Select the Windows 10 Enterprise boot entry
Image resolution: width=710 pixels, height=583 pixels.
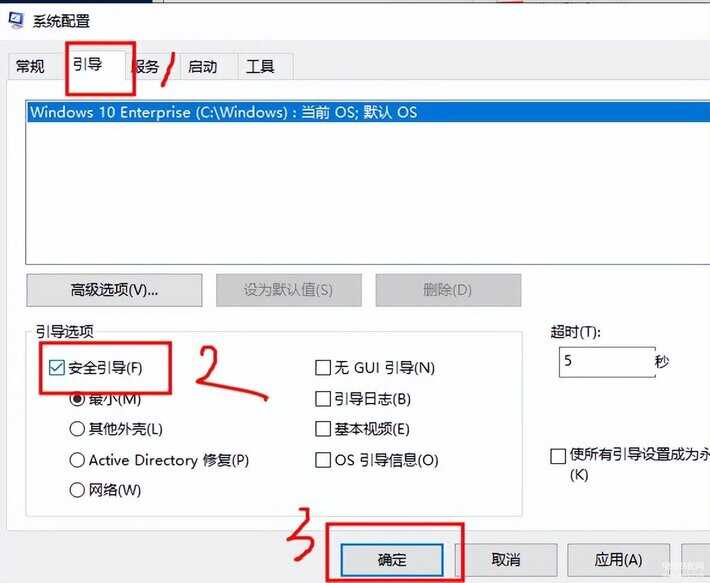[368, 112]
